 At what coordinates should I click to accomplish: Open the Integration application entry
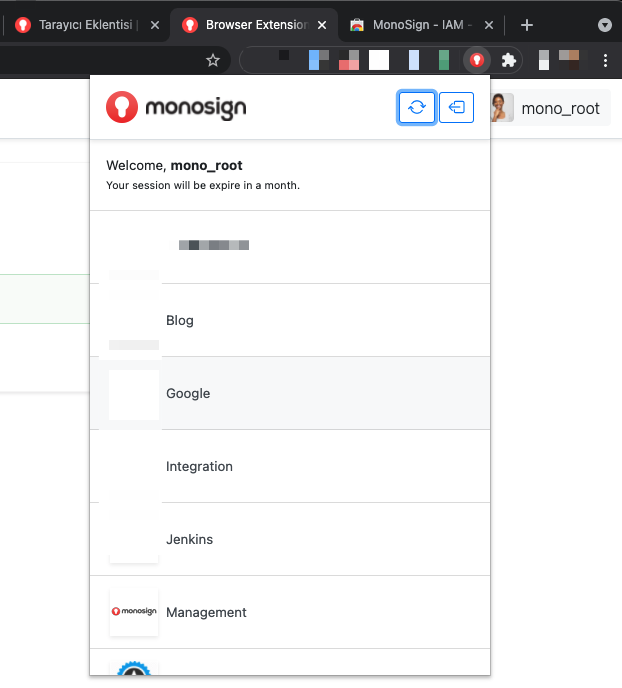click(290, 466)
